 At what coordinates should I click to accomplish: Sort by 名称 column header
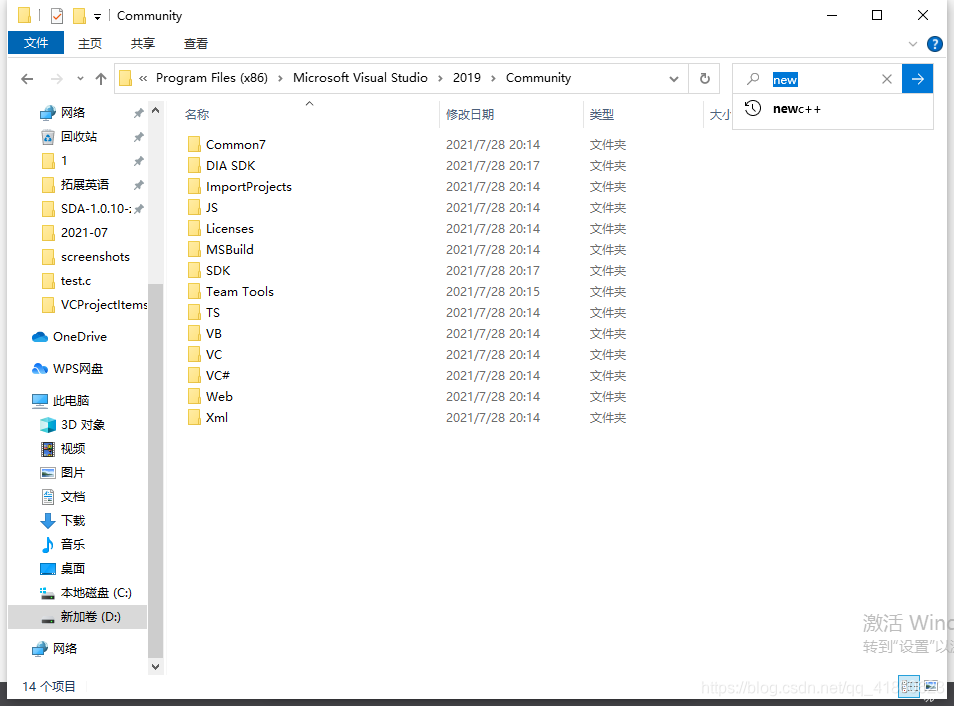point(197,114)
